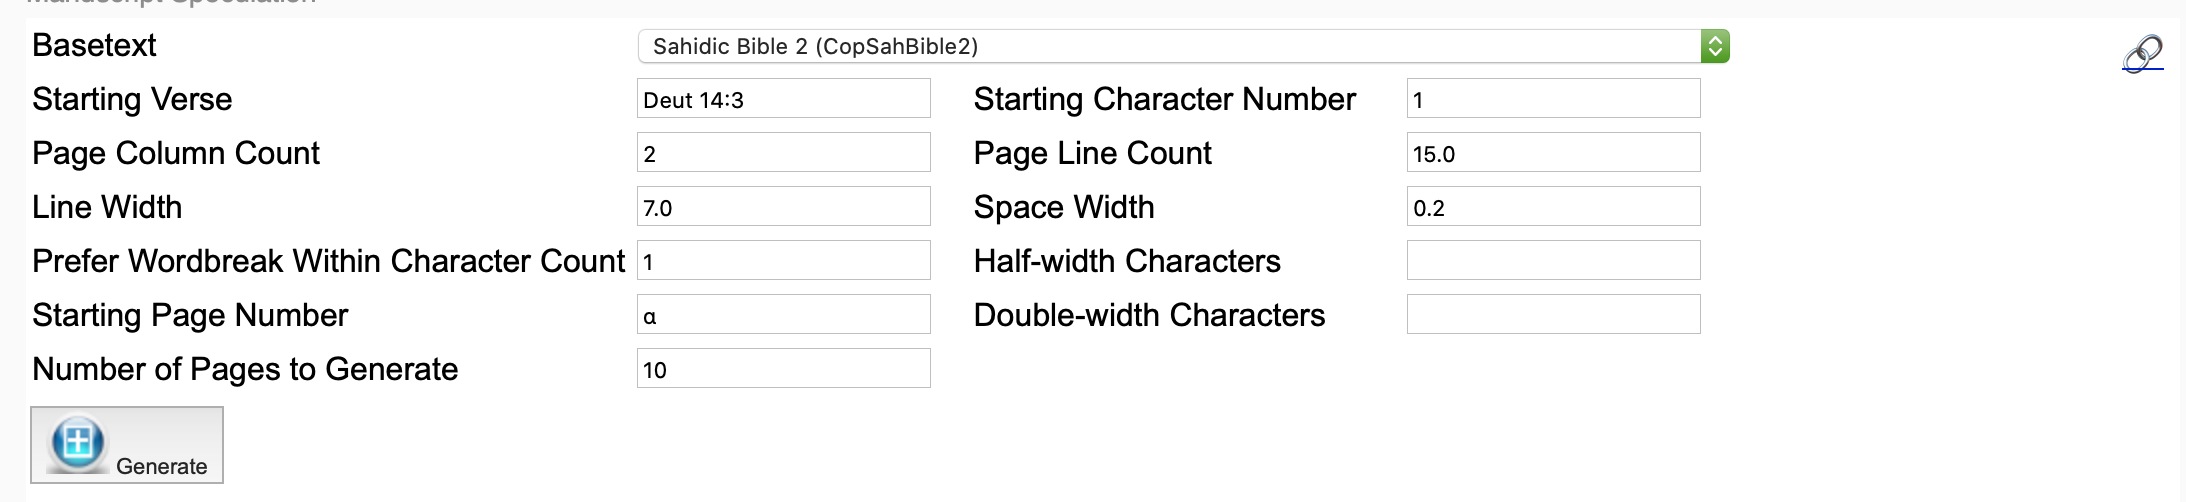Click the Basetext label
Viewport: 2186px width, 502px height.
[94, 46]
